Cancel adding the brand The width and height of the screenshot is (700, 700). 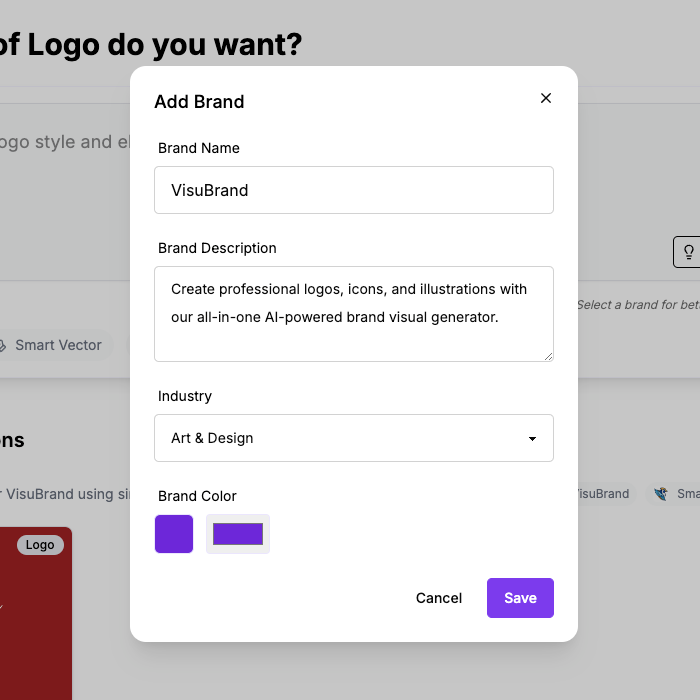(x=439, y=598)
